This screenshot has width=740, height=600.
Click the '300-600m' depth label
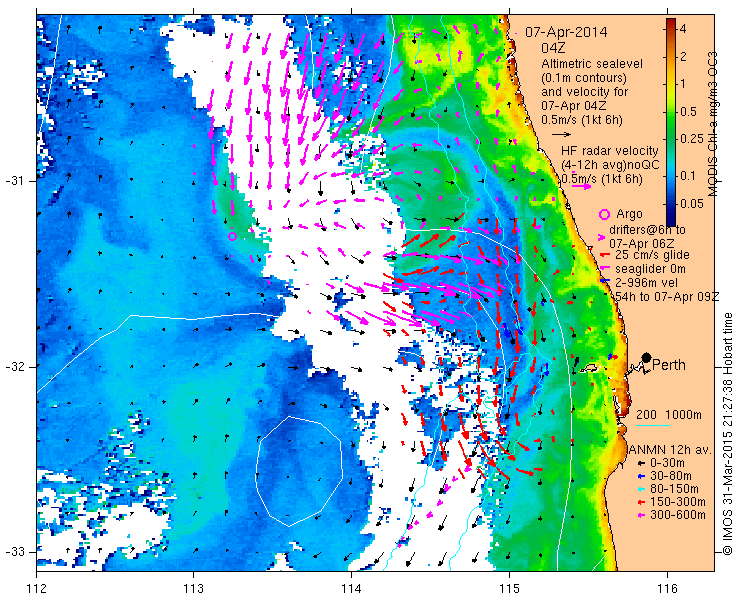(678, 515)
